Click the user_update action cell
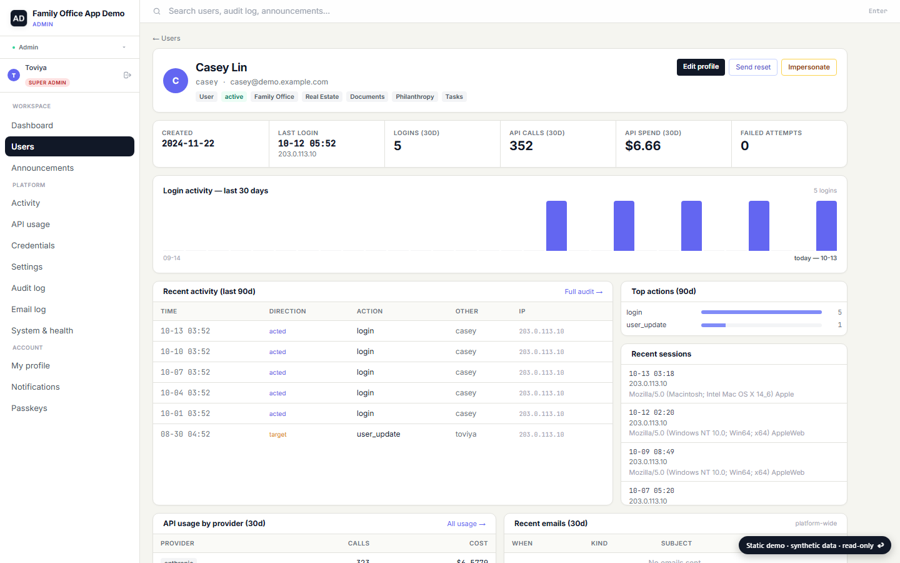This screenshot has height=563, width=900. [x=378, y=434]
